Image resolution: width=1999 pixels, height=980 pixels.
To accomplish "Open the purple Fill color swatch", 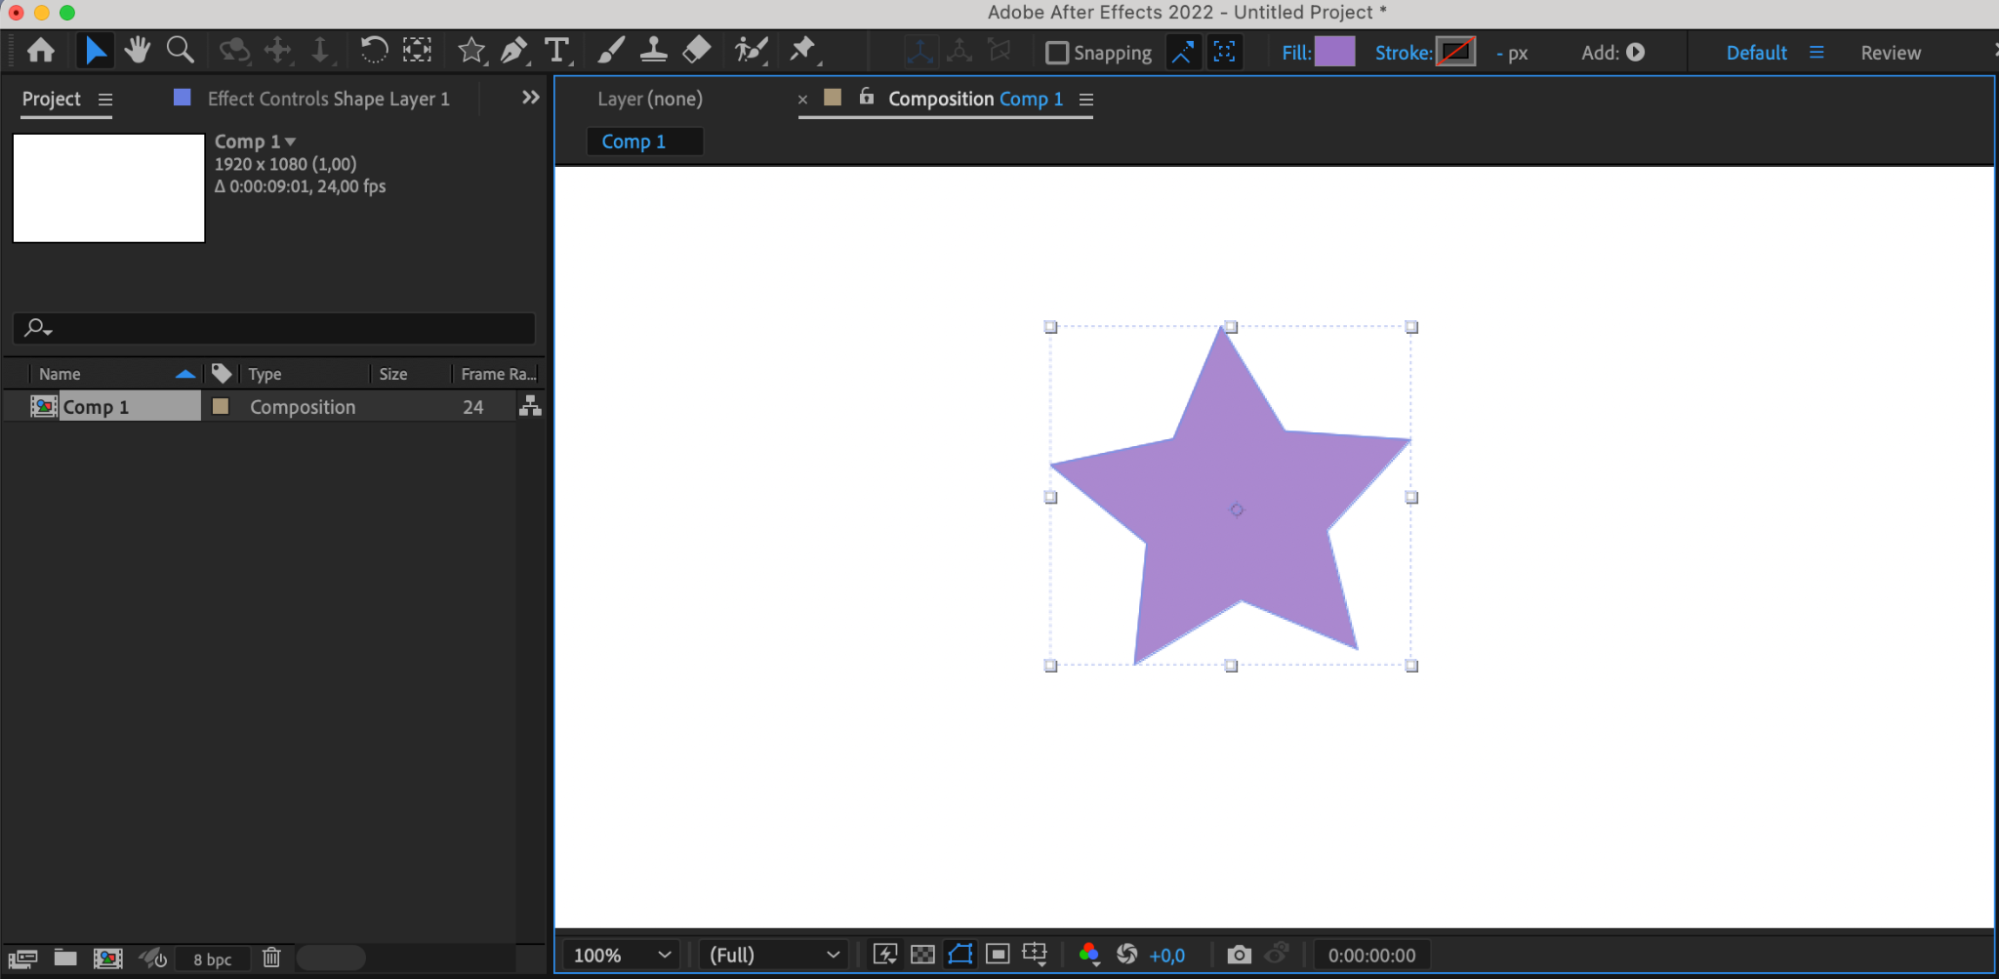I will (x=1335, y=52).
